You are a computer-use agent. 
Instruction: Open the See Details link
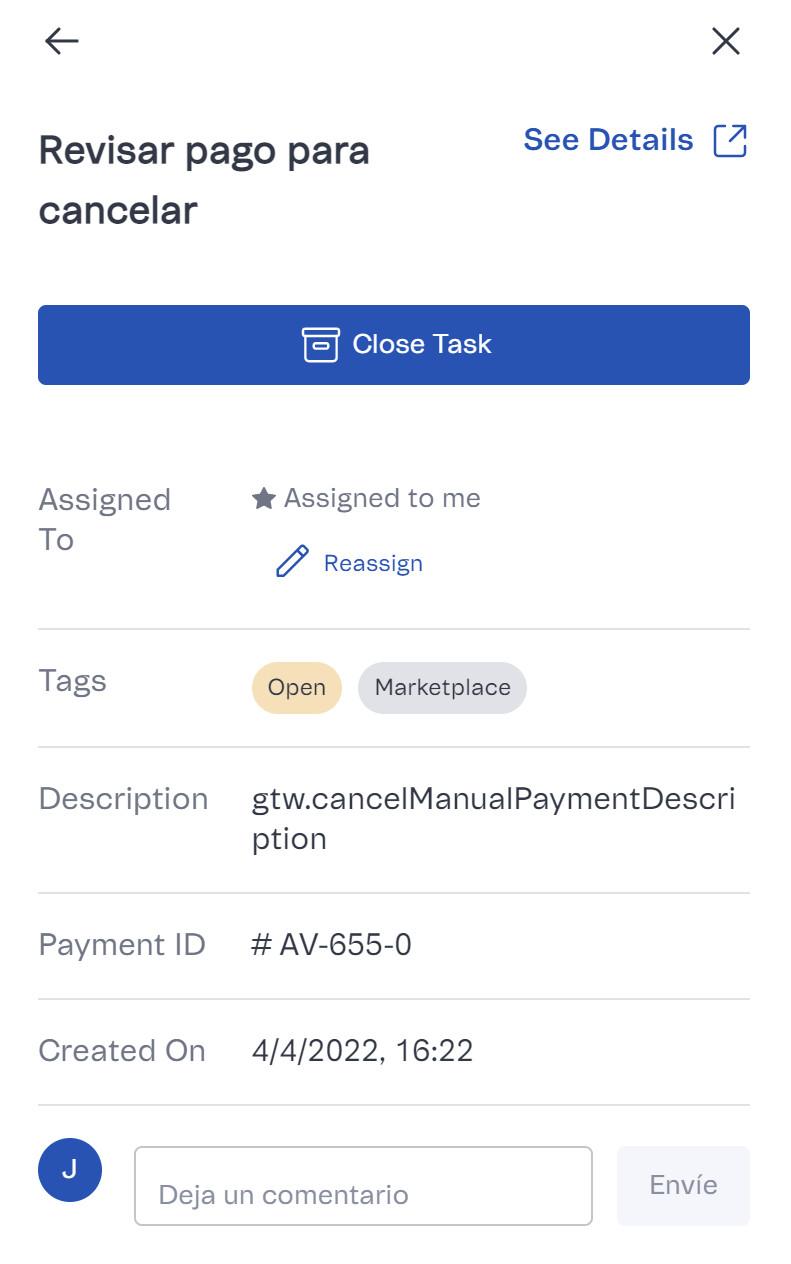[608, 140]
